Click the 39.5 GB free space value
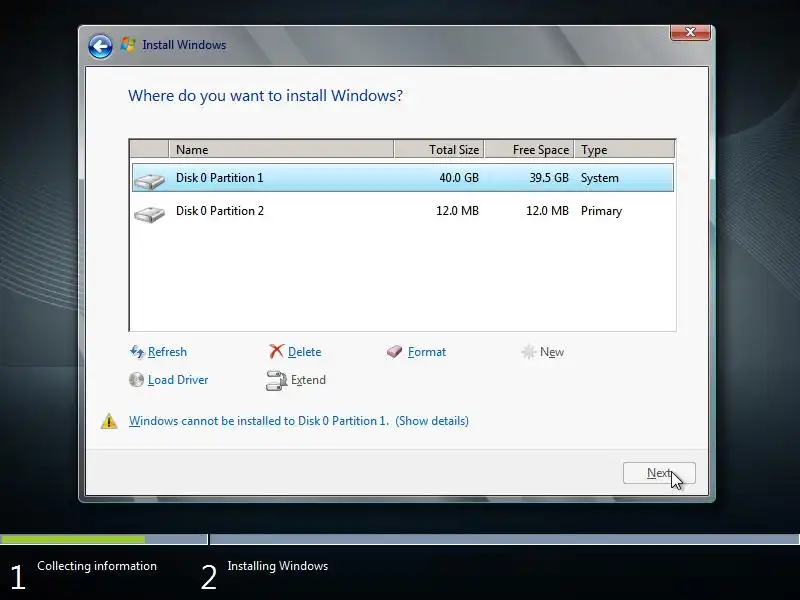 [548, 178]
